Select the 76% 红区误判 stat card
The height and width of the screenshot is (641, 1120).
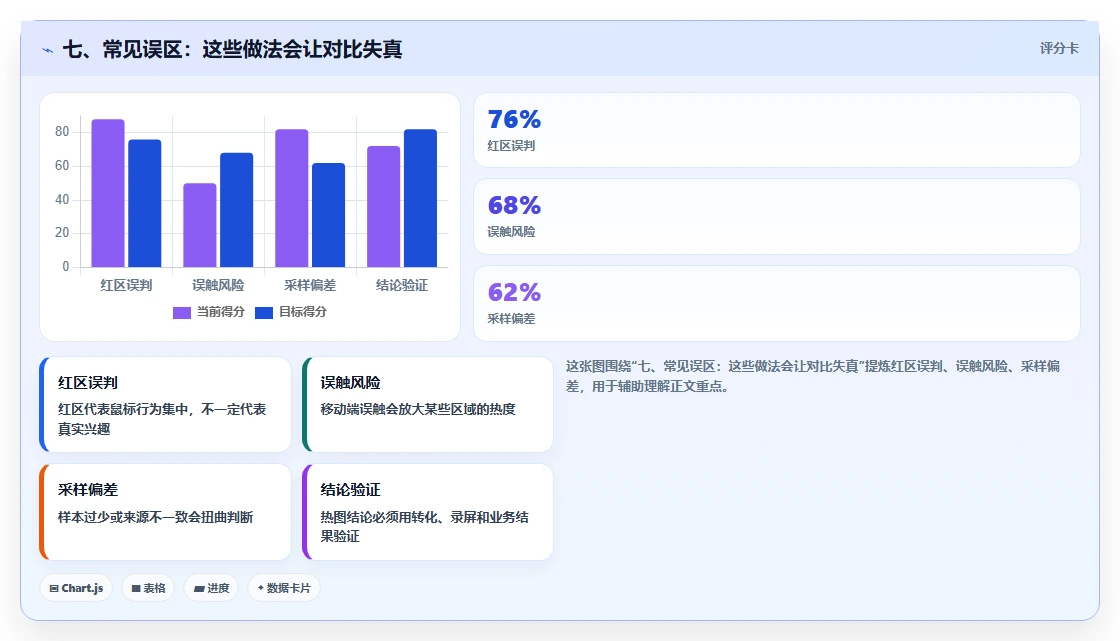pyautogui.click(x=776, y=130)
